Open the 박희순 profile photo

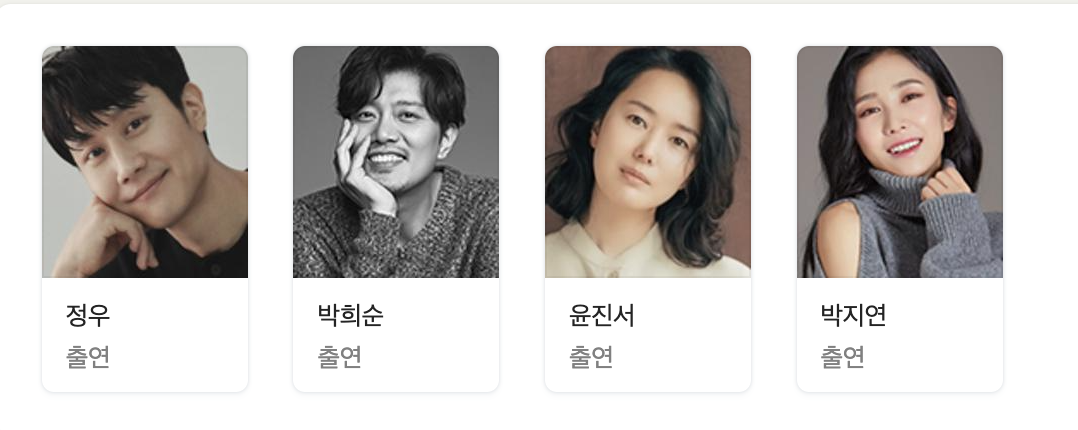[x=396, y=162]
